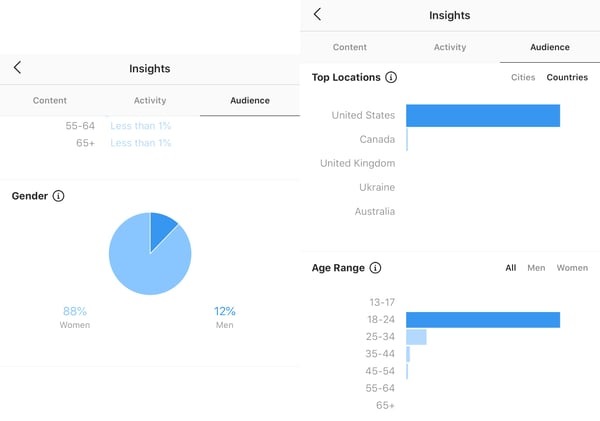Image resolution: width=600 pixels, height=421 pixels.
Task: Select the Audience tab in the right panel
Action: [x=550, y=47]
